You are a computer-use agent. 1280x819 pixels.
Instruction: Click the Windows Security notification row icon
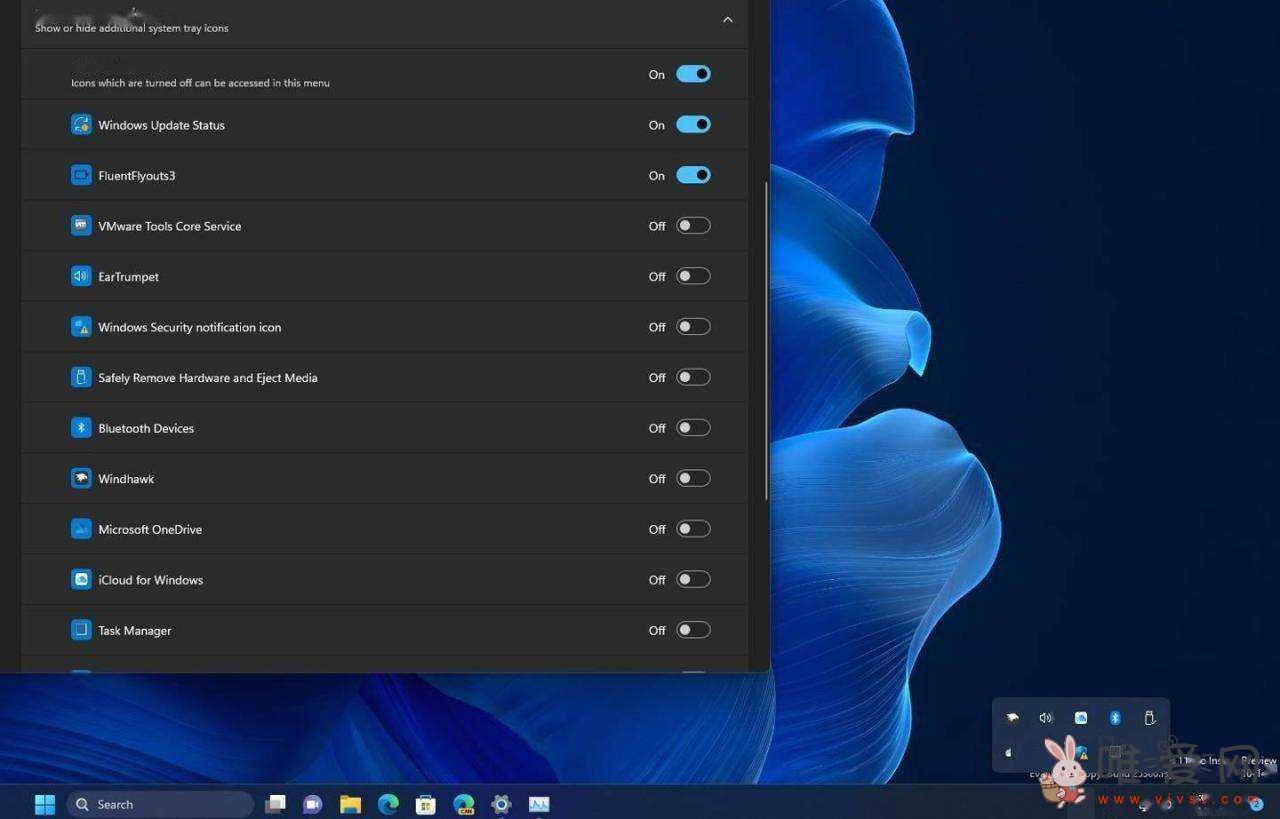click(81, 327)
